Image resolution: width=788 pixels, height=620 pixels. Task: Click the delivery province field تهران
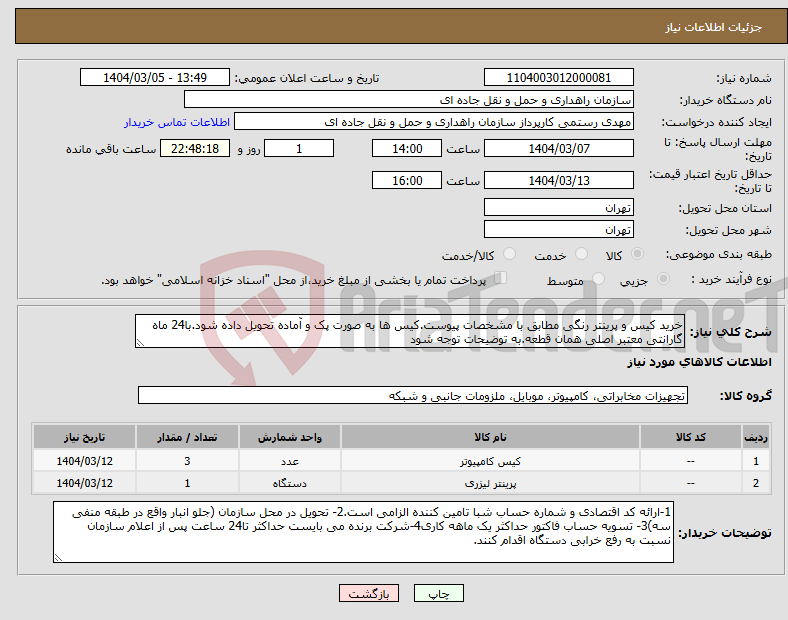[x=558, y=207]
